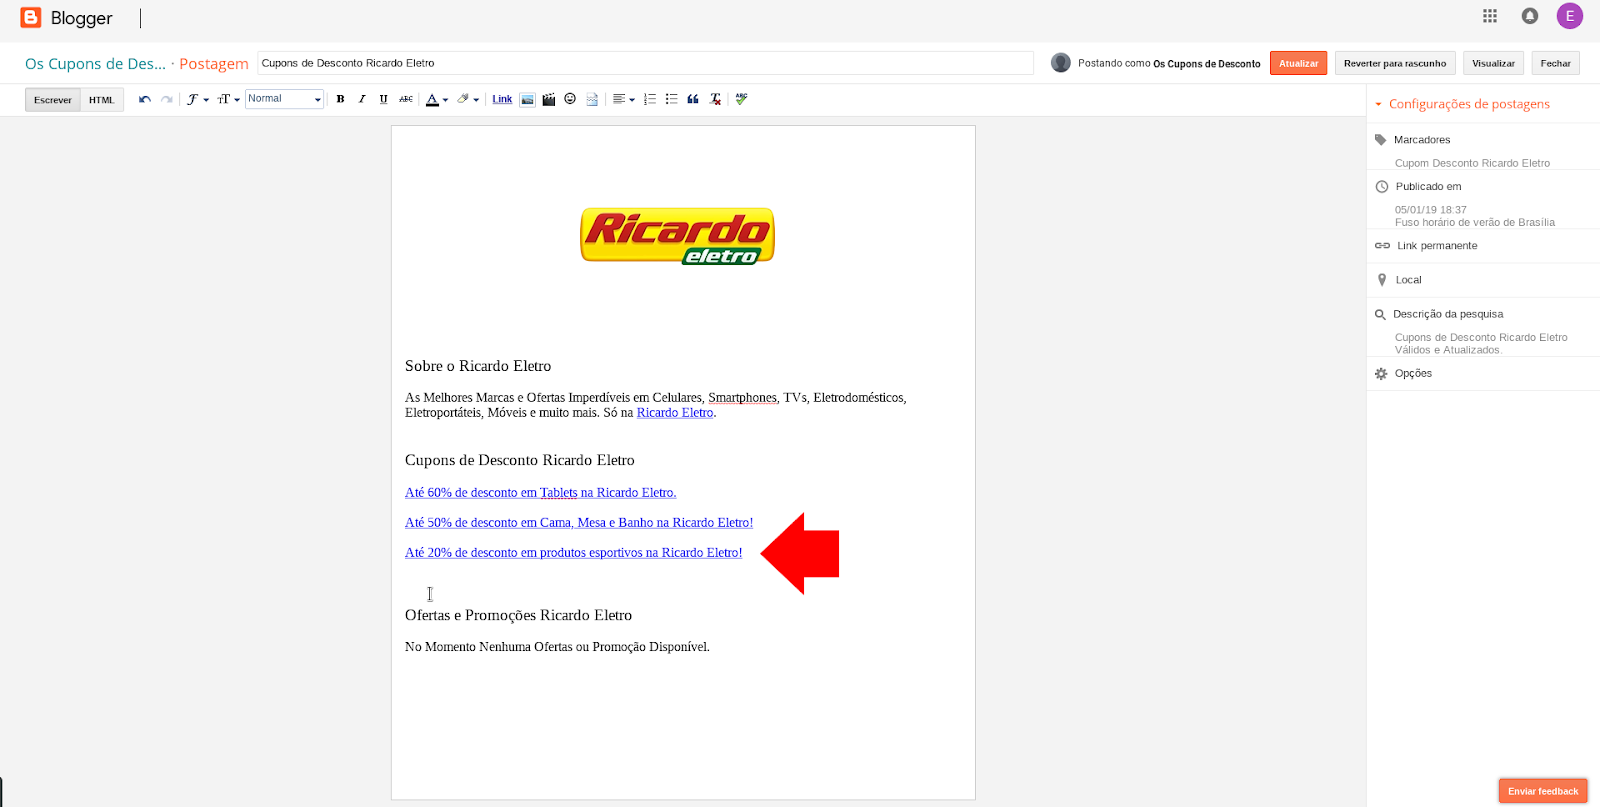Click the 50% Cama, Mesa e Banho link
The image size is (1600, 807).
579,522
